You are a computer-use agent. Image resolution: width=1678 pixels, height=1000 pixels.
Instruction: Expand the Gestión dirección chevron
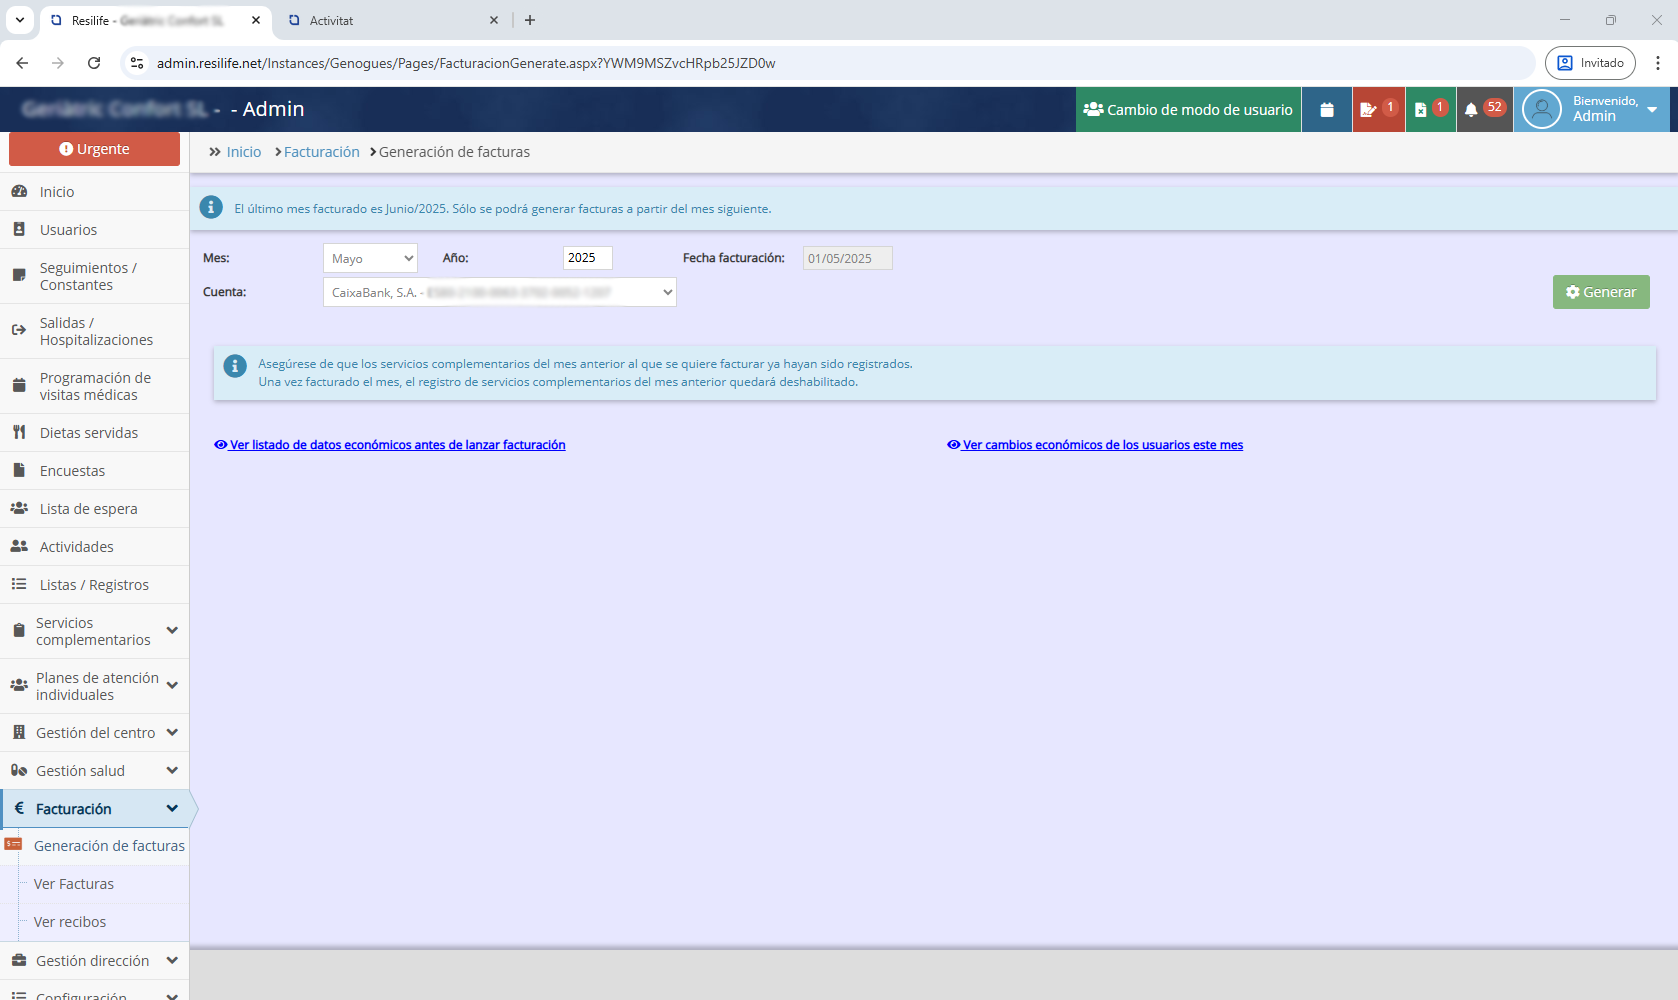[x=172, y=960]
